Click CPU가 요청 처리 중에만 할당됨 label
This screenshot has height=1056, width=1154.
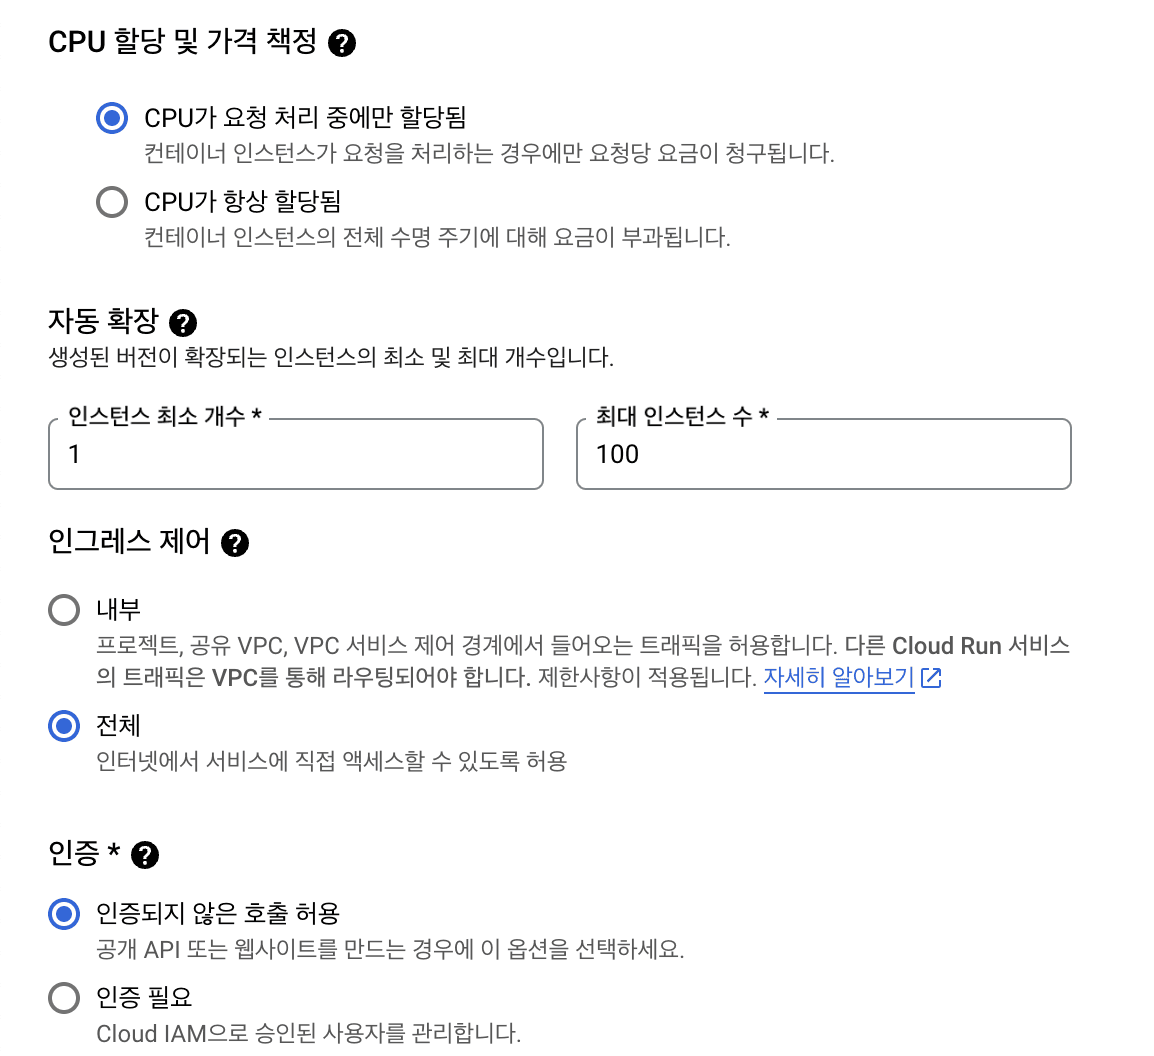tap(305, 118)
